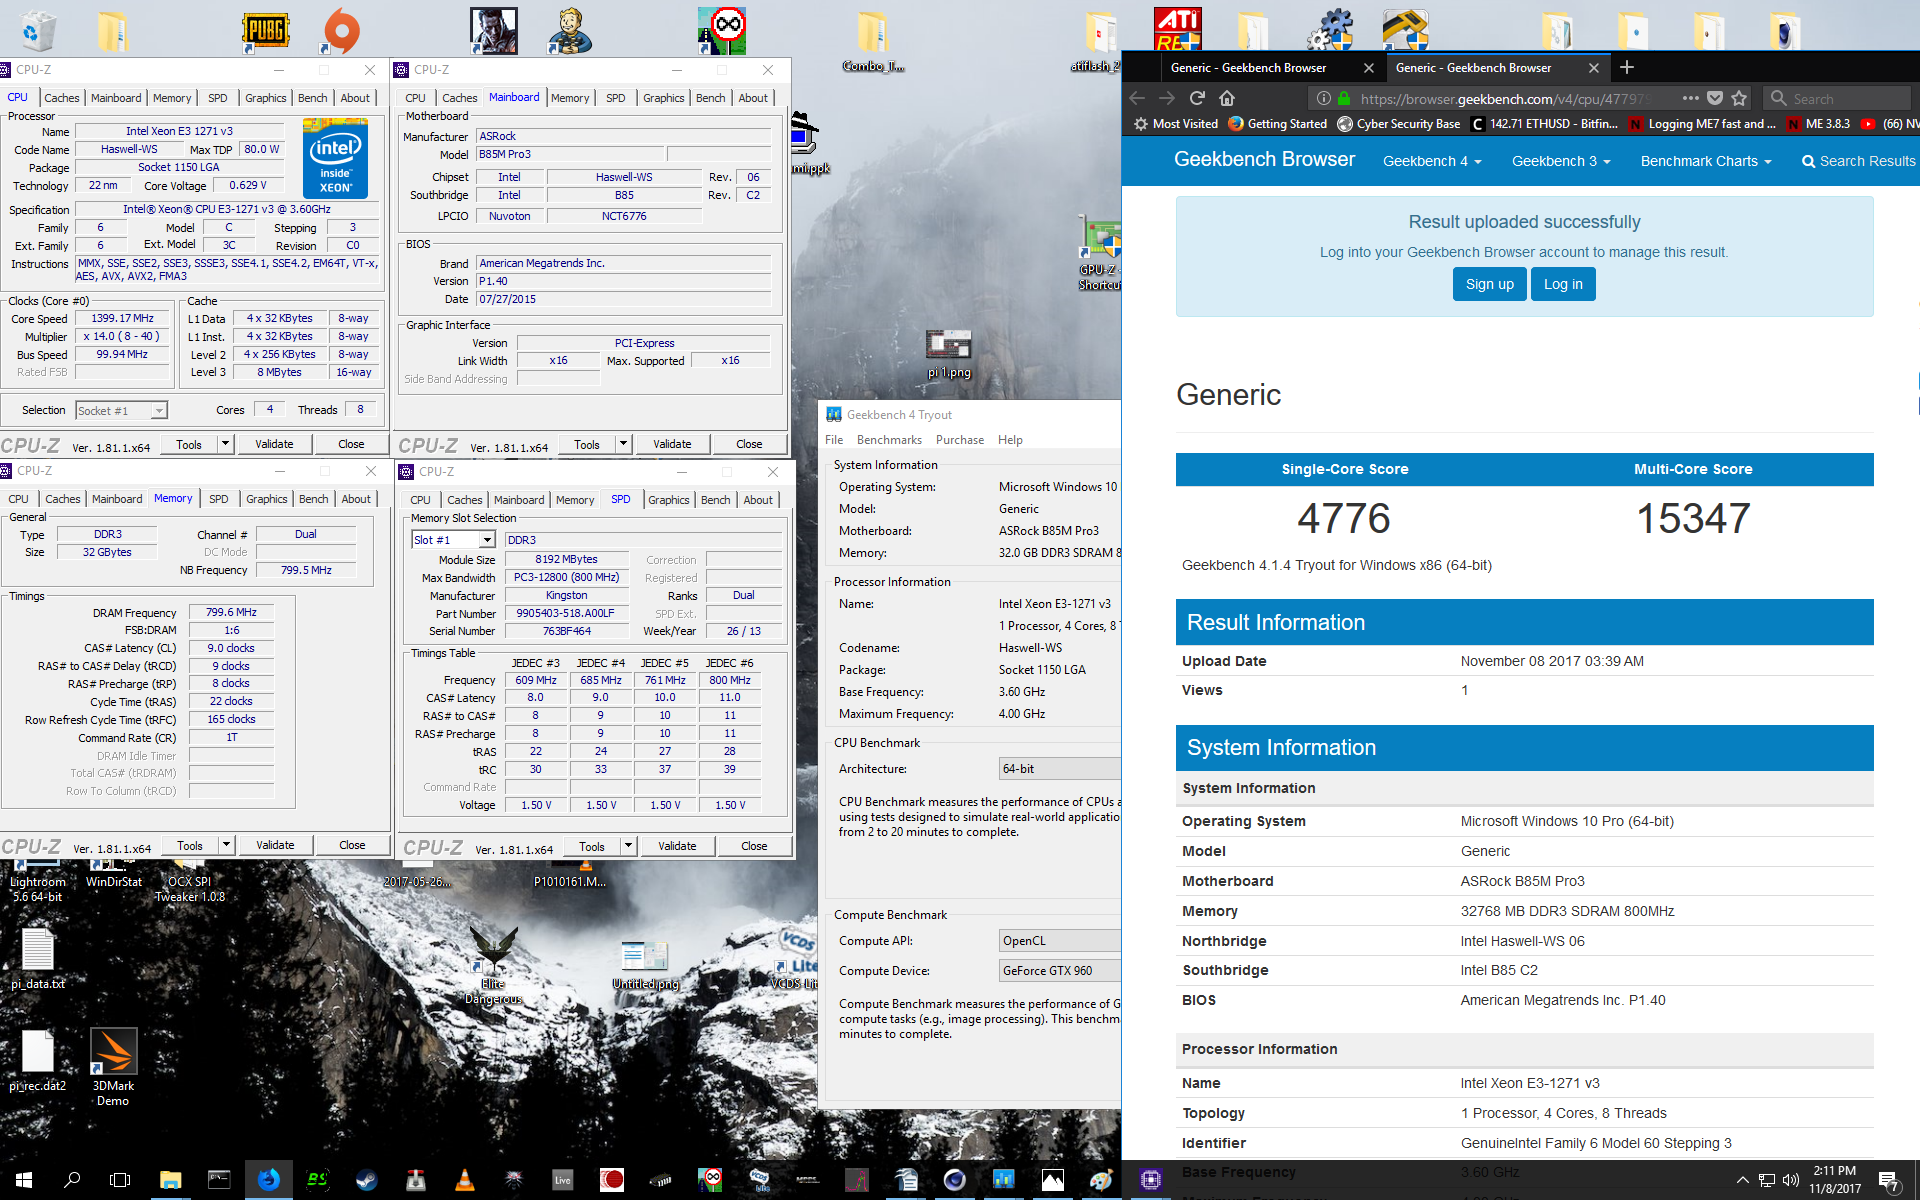Click the Sign up button

point(1489,284)
